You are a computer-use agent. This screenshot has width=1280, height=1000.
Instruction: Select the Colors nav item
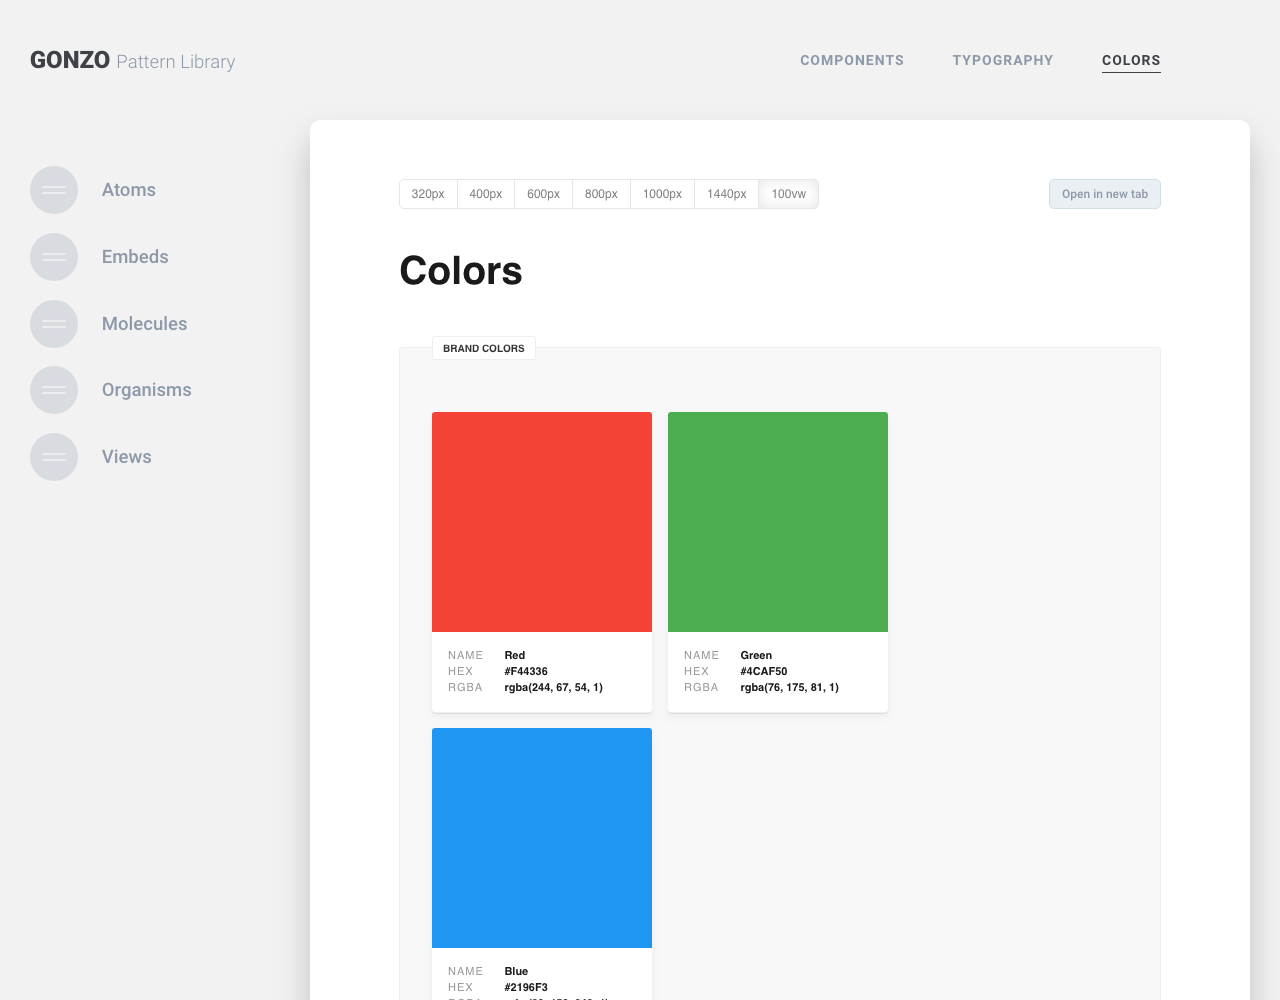1131,60
